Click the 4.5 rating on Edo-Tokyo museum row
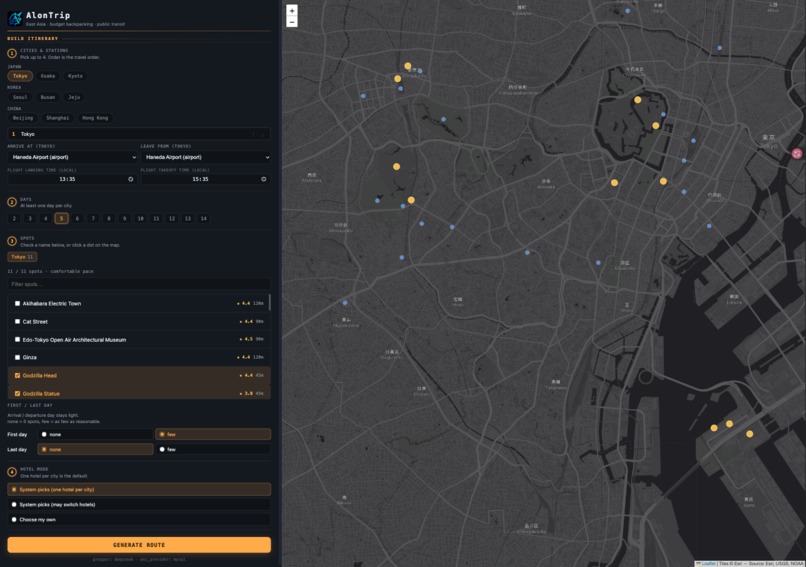Viewport: 806px width, 567px height. coord(245,339)
